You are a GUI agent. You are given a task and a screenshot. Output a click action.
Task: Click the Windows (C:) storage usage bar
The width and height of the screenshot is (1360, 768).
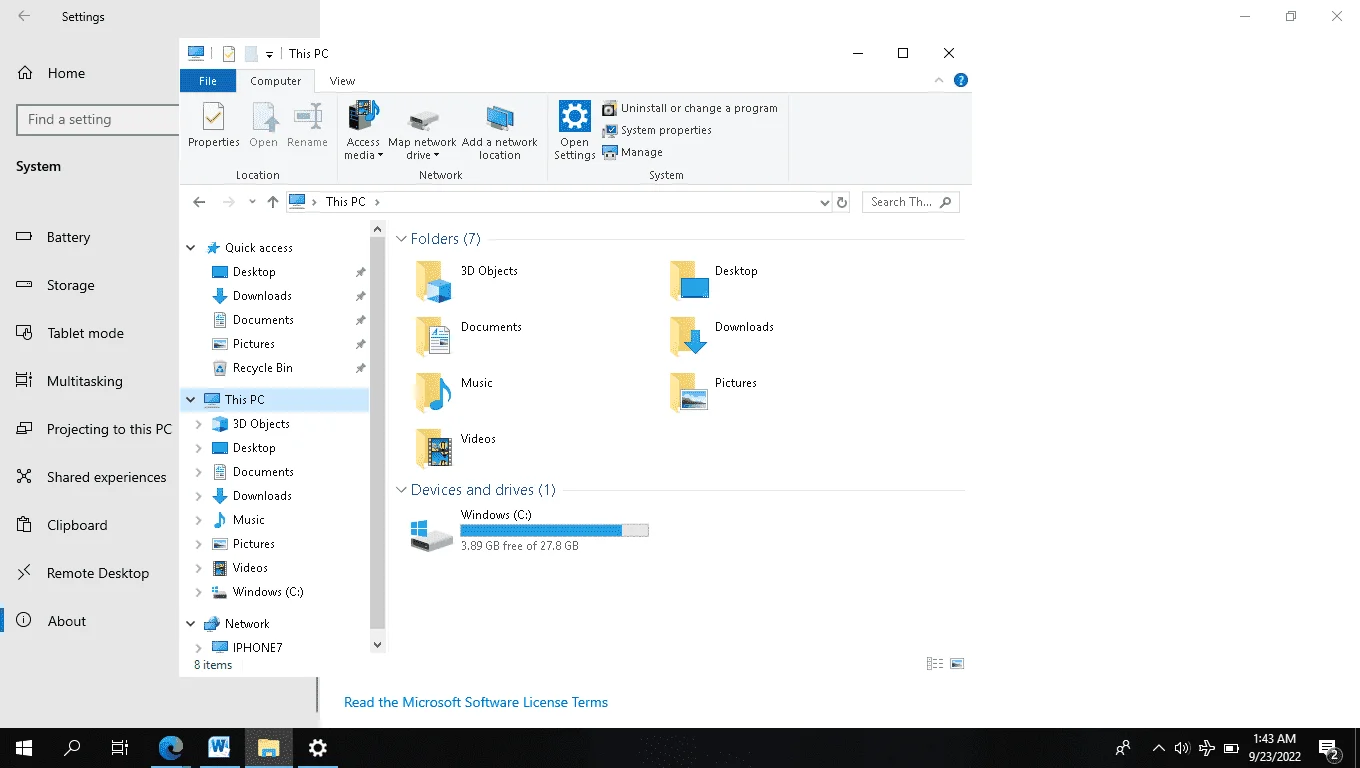(x=554, y=531)
